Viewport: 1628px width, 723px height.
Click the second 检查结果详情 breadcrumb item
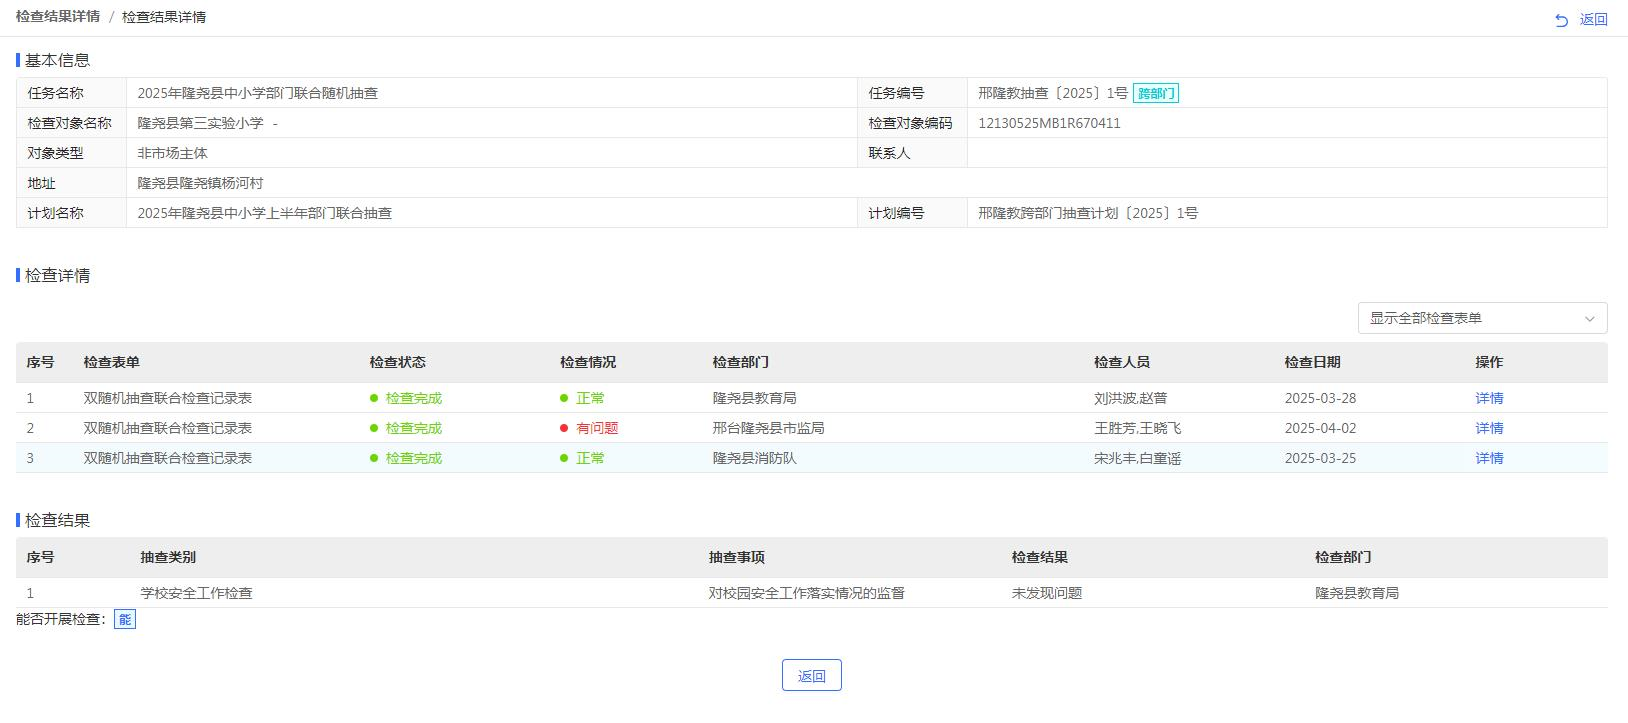click(x=164, y=17)
